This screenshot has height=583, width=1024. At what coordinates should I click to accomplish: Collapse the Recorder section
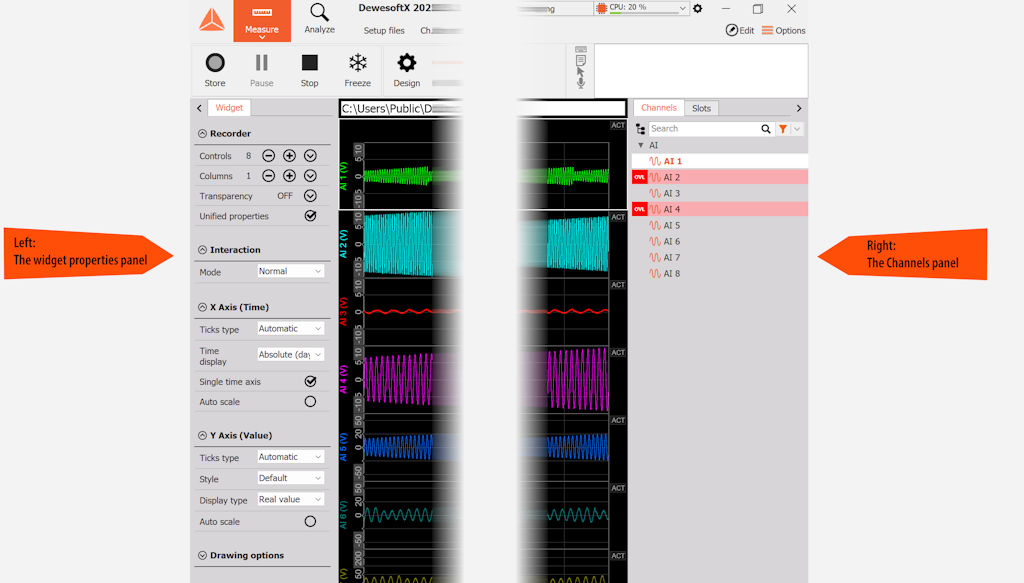[x=202, y=133]
